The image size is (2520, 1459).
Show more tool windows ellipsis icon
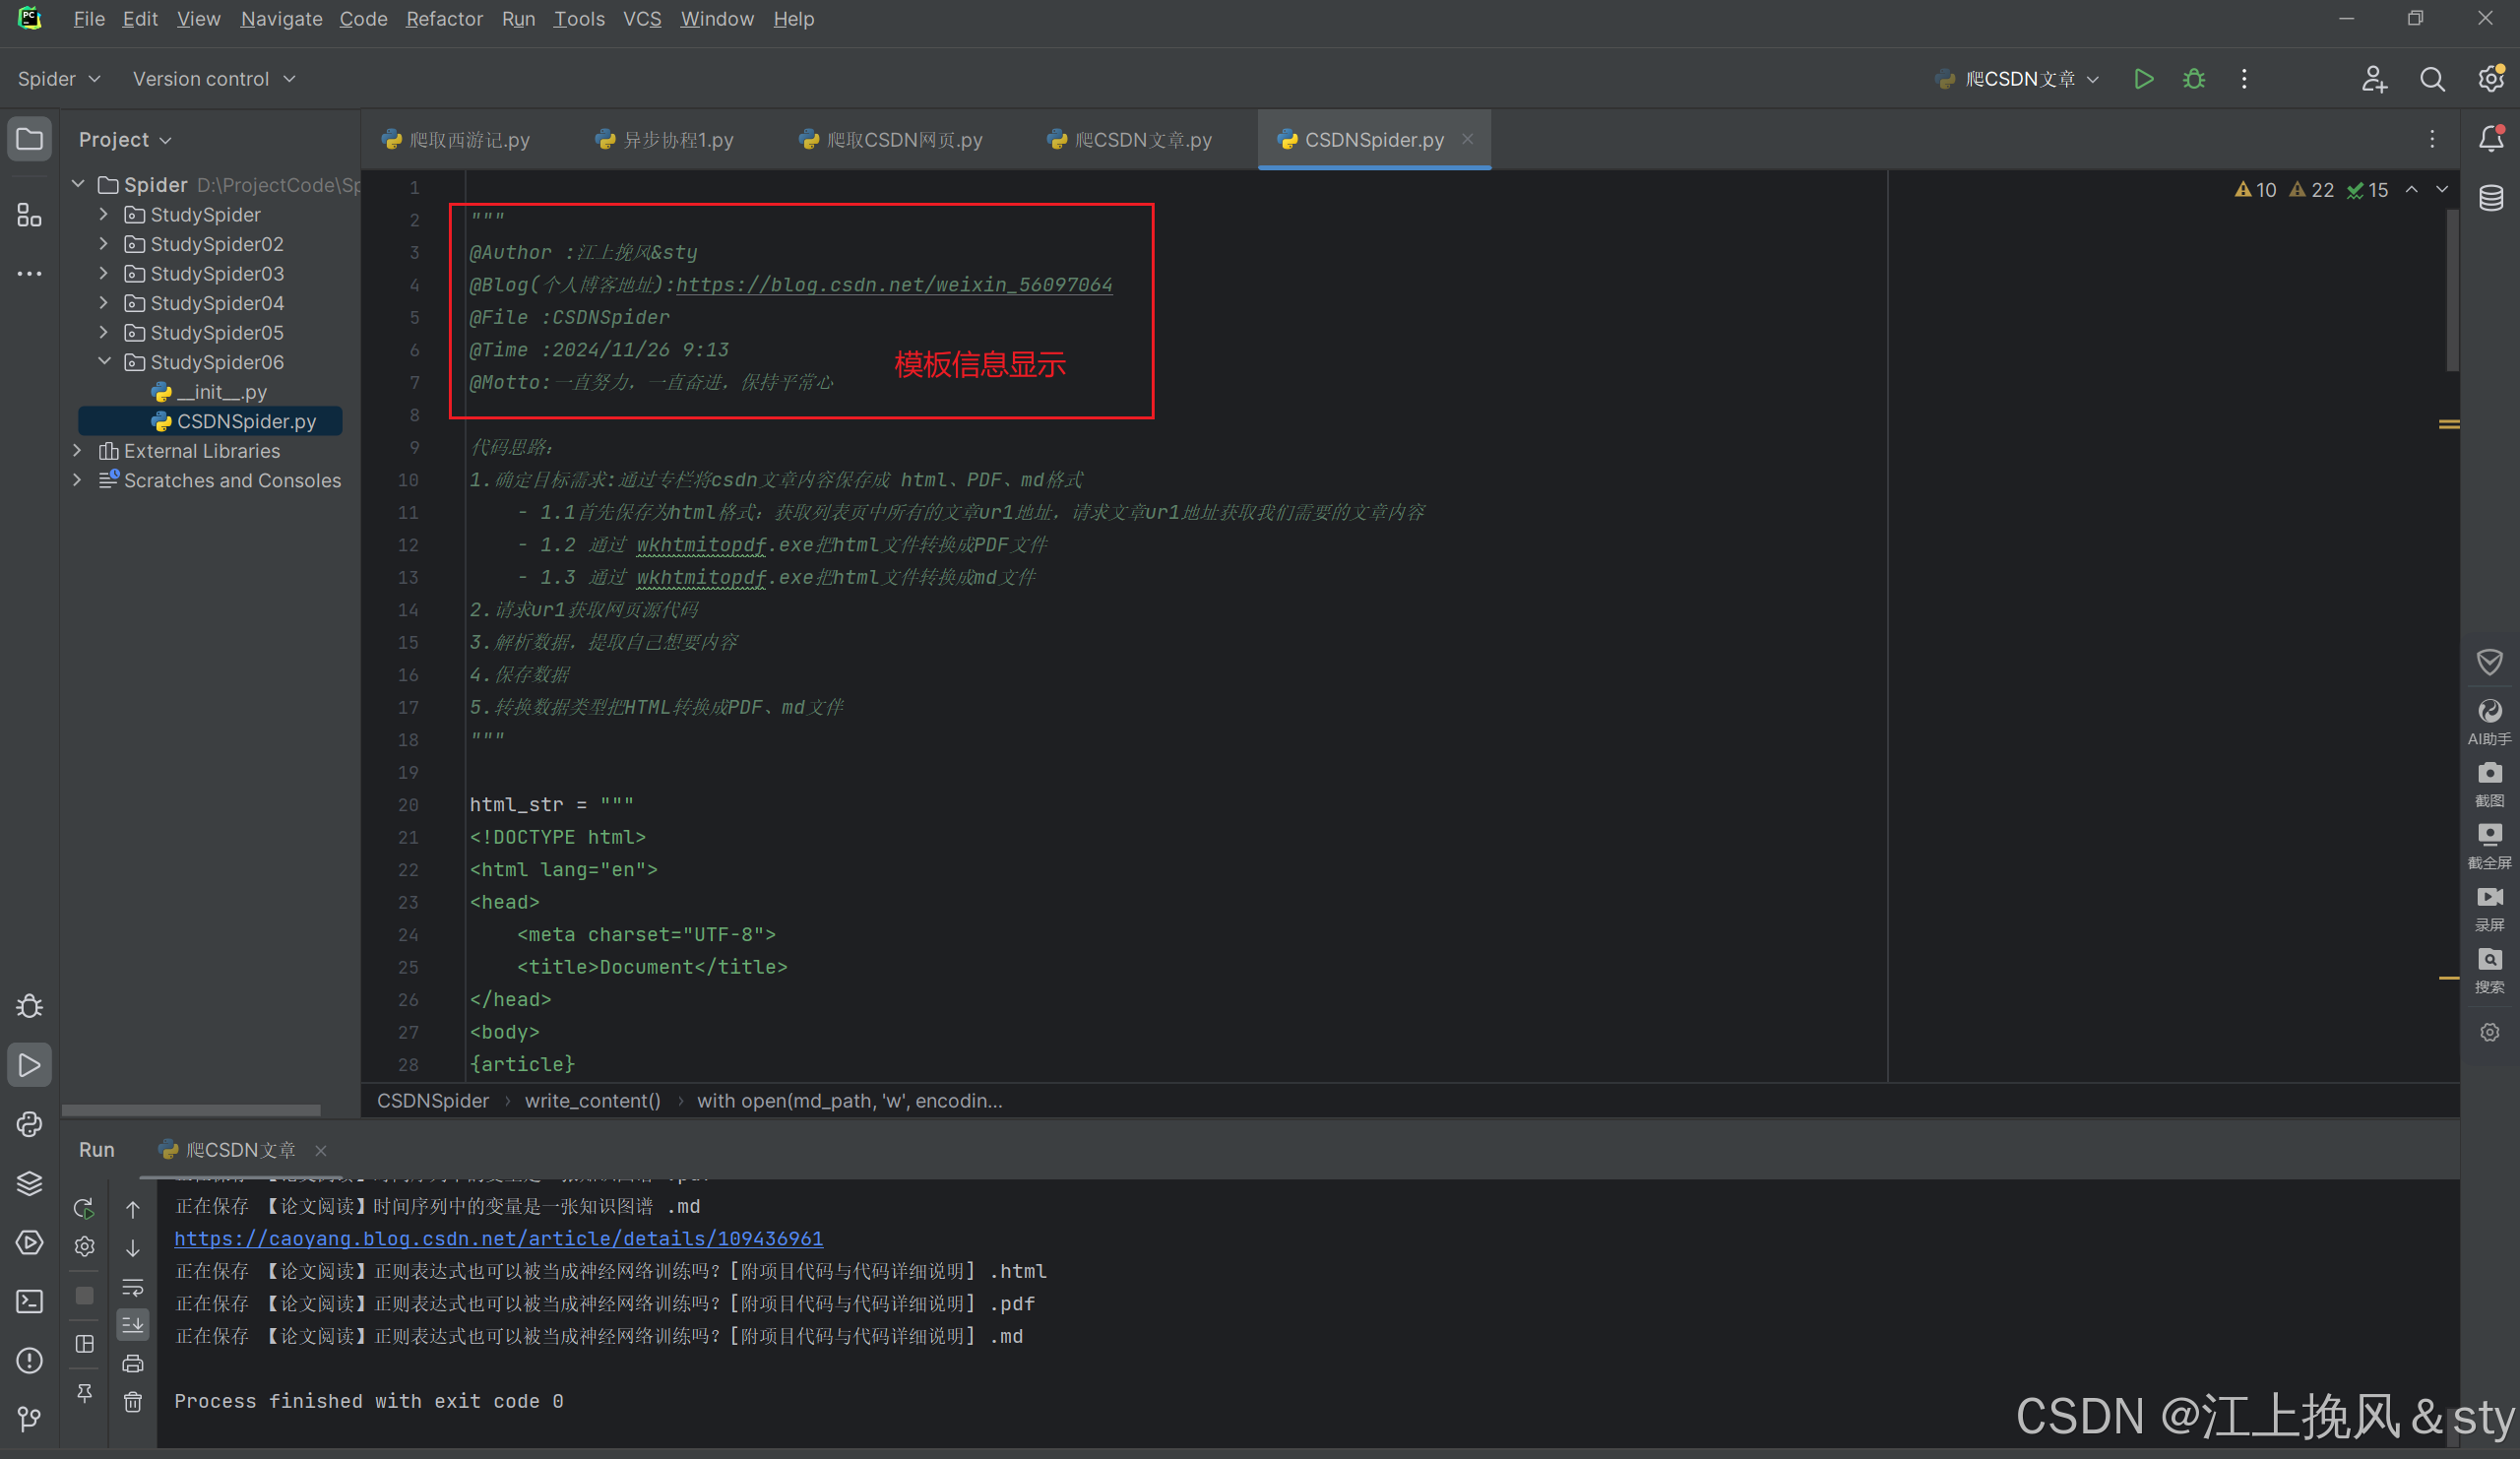point(29,273)
